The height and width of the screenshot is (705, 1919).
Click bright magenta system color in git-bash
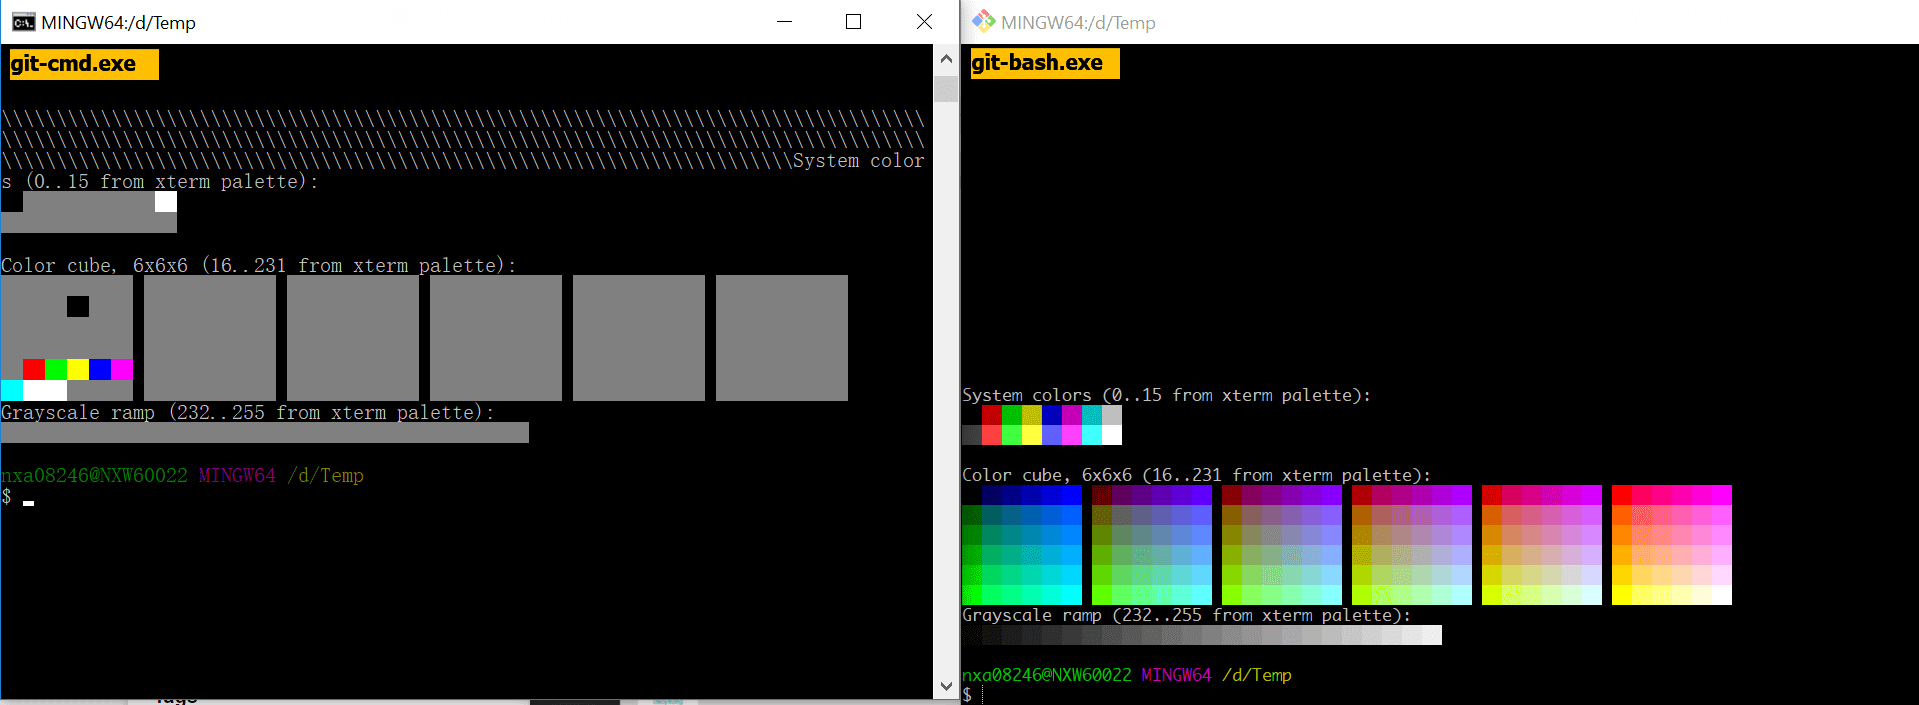coord(1072,435)
